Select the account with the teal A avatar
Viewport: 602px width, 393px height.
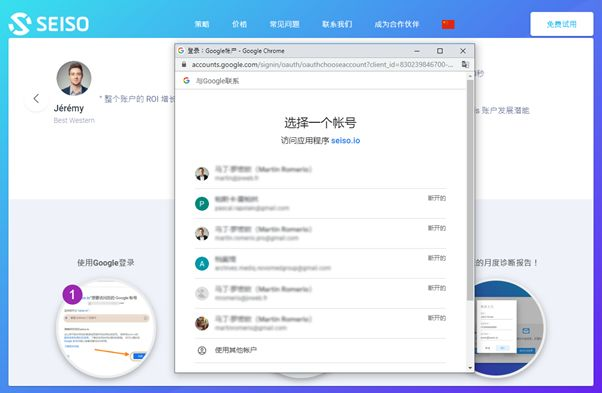(x=320, y=264)
